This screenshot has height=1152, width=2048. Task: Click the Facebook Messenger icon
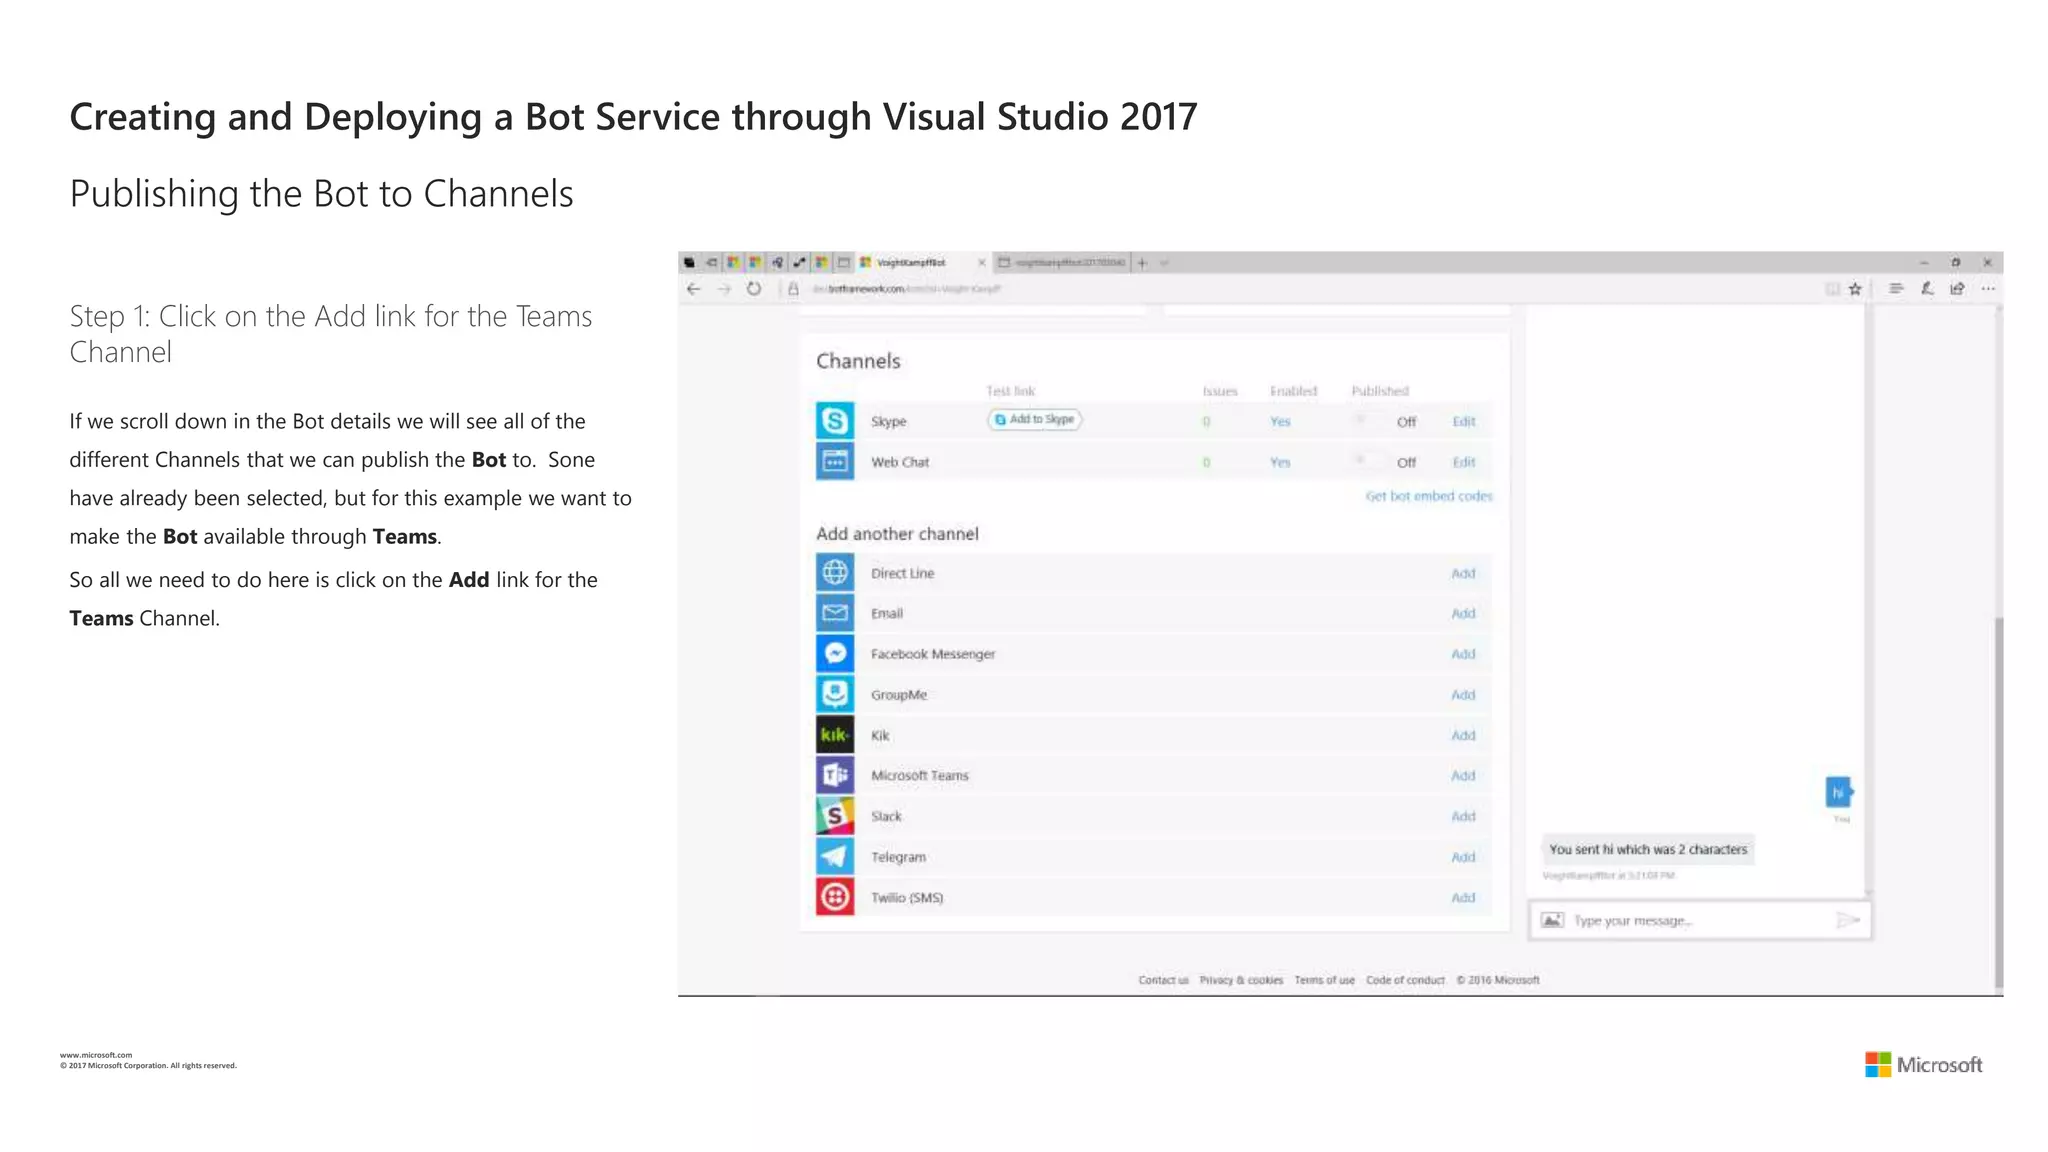[x=835, y=654]
